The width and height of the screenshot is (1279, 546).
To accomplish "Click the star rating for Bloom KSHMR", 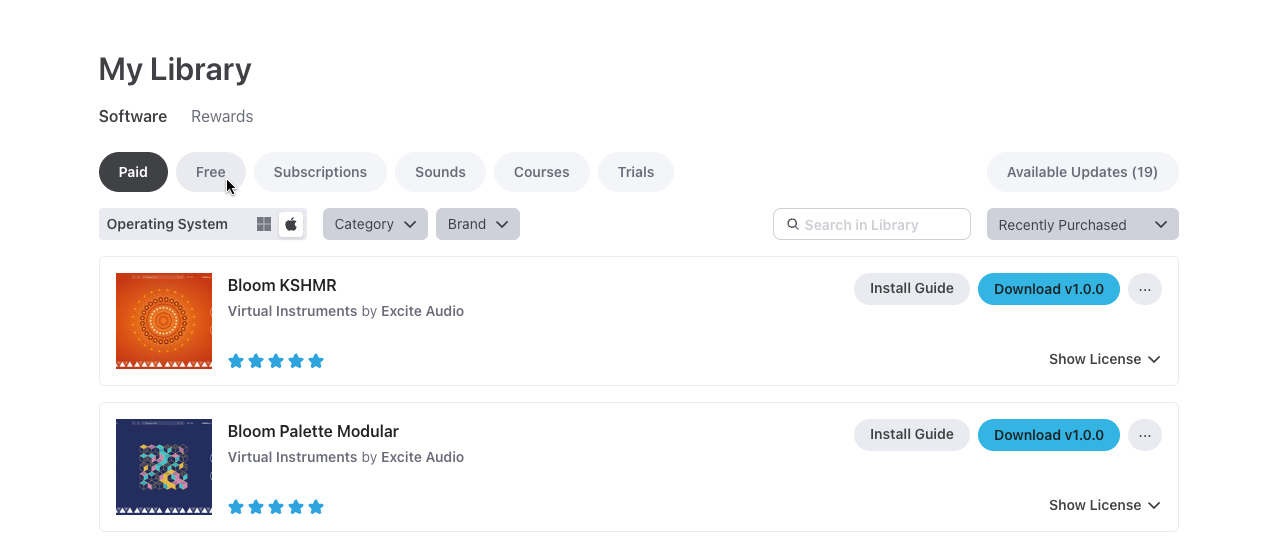I will (276, 361).
